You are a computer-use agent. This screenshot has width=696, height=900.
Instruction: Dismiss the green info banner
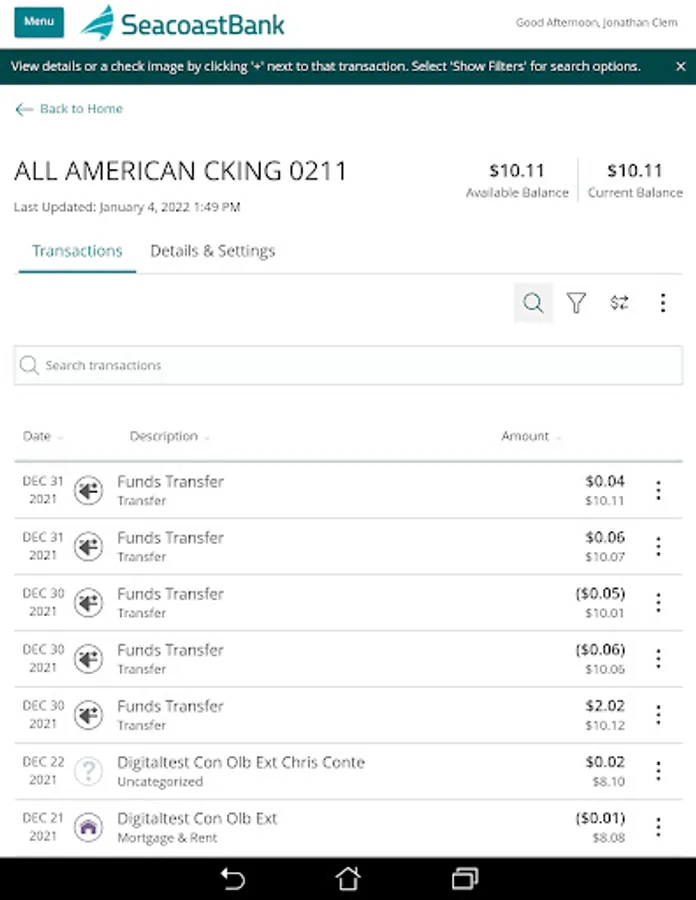(x=679, y=67)
